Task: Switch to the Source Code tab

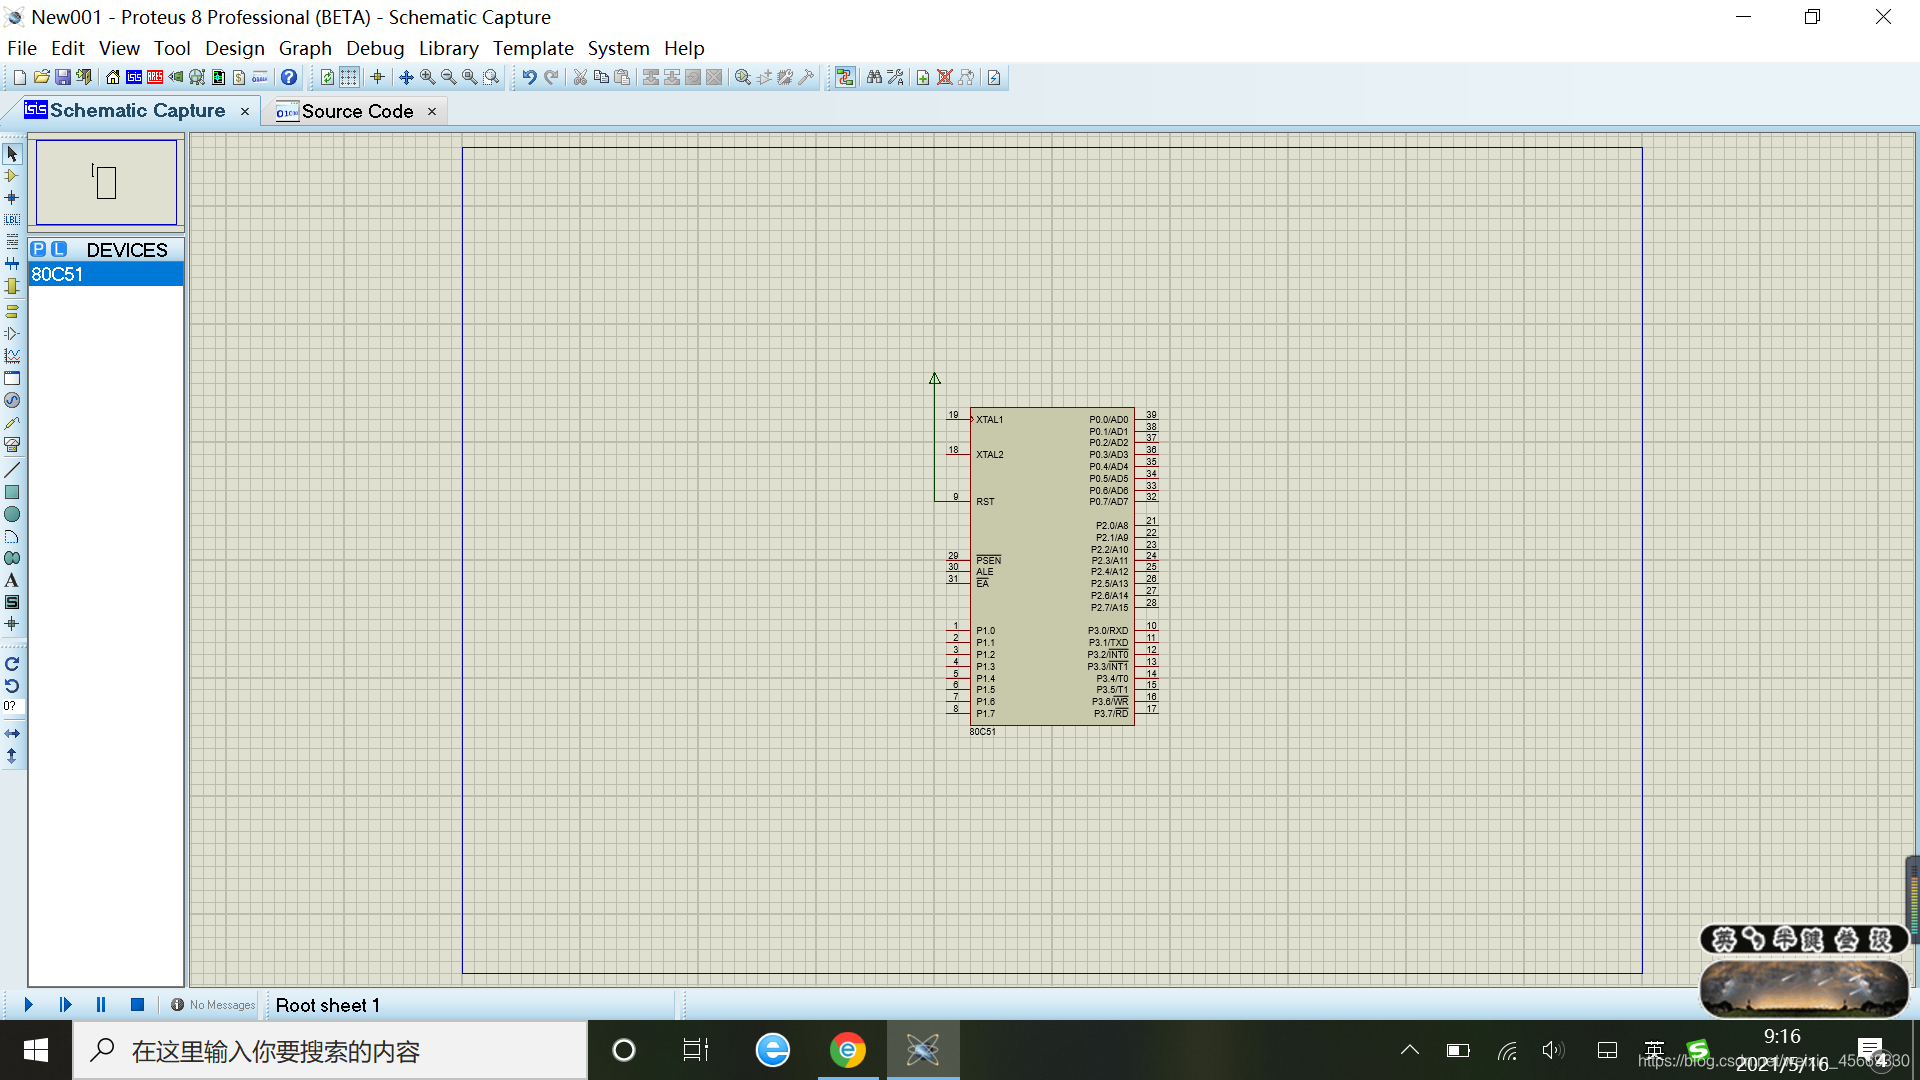Action: click(x=356, y=111)
